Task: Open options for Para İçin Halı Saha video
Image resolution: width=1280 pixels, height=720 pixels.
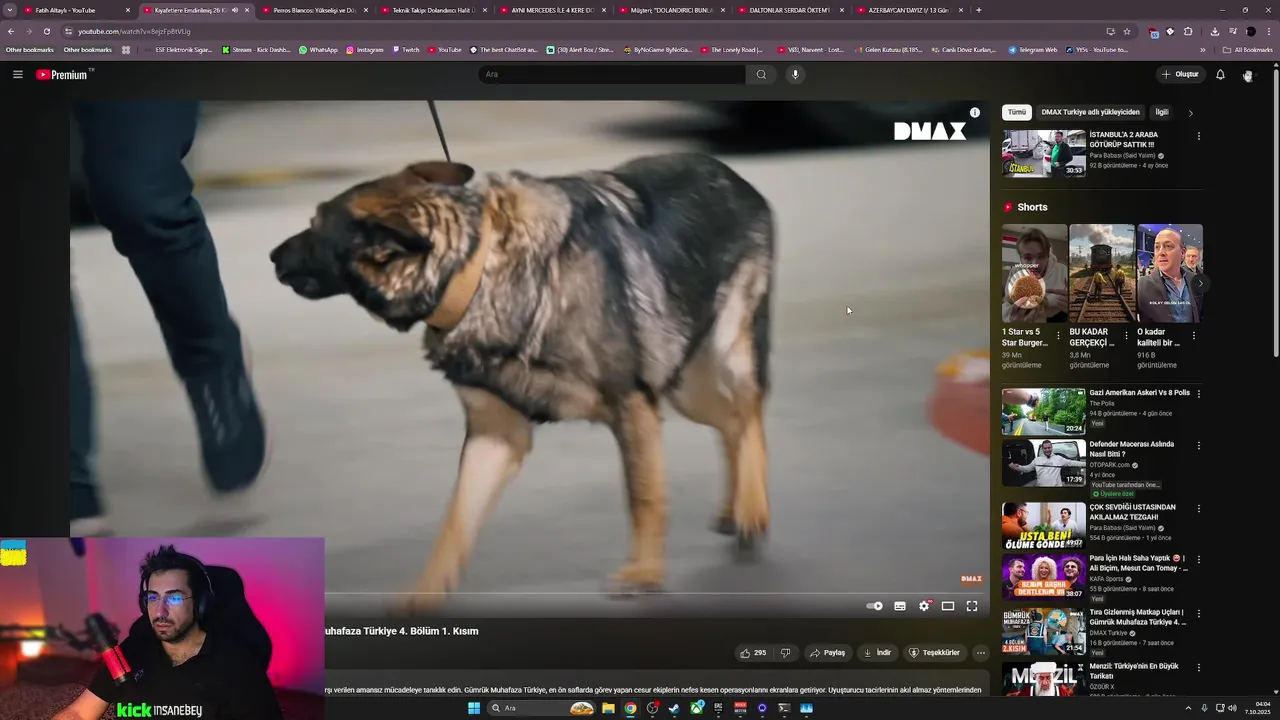Action: [1199, 560]
